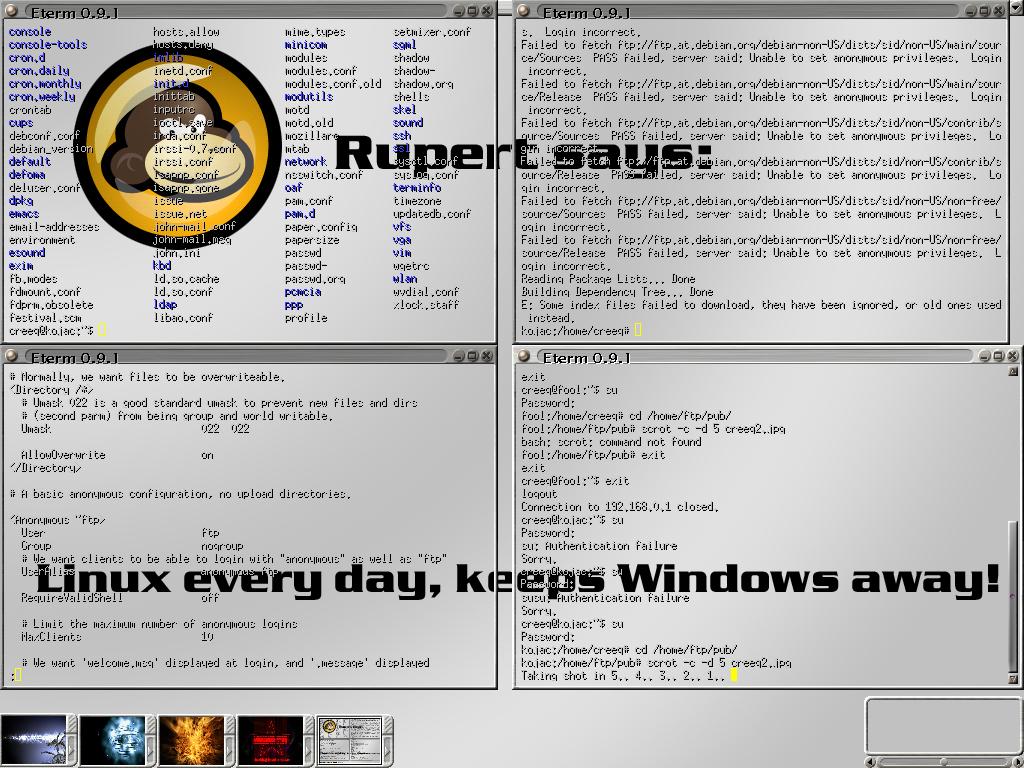Switch to the third pager desktop with orange flames
1024x768 pixels.
[x=191, y=740]
